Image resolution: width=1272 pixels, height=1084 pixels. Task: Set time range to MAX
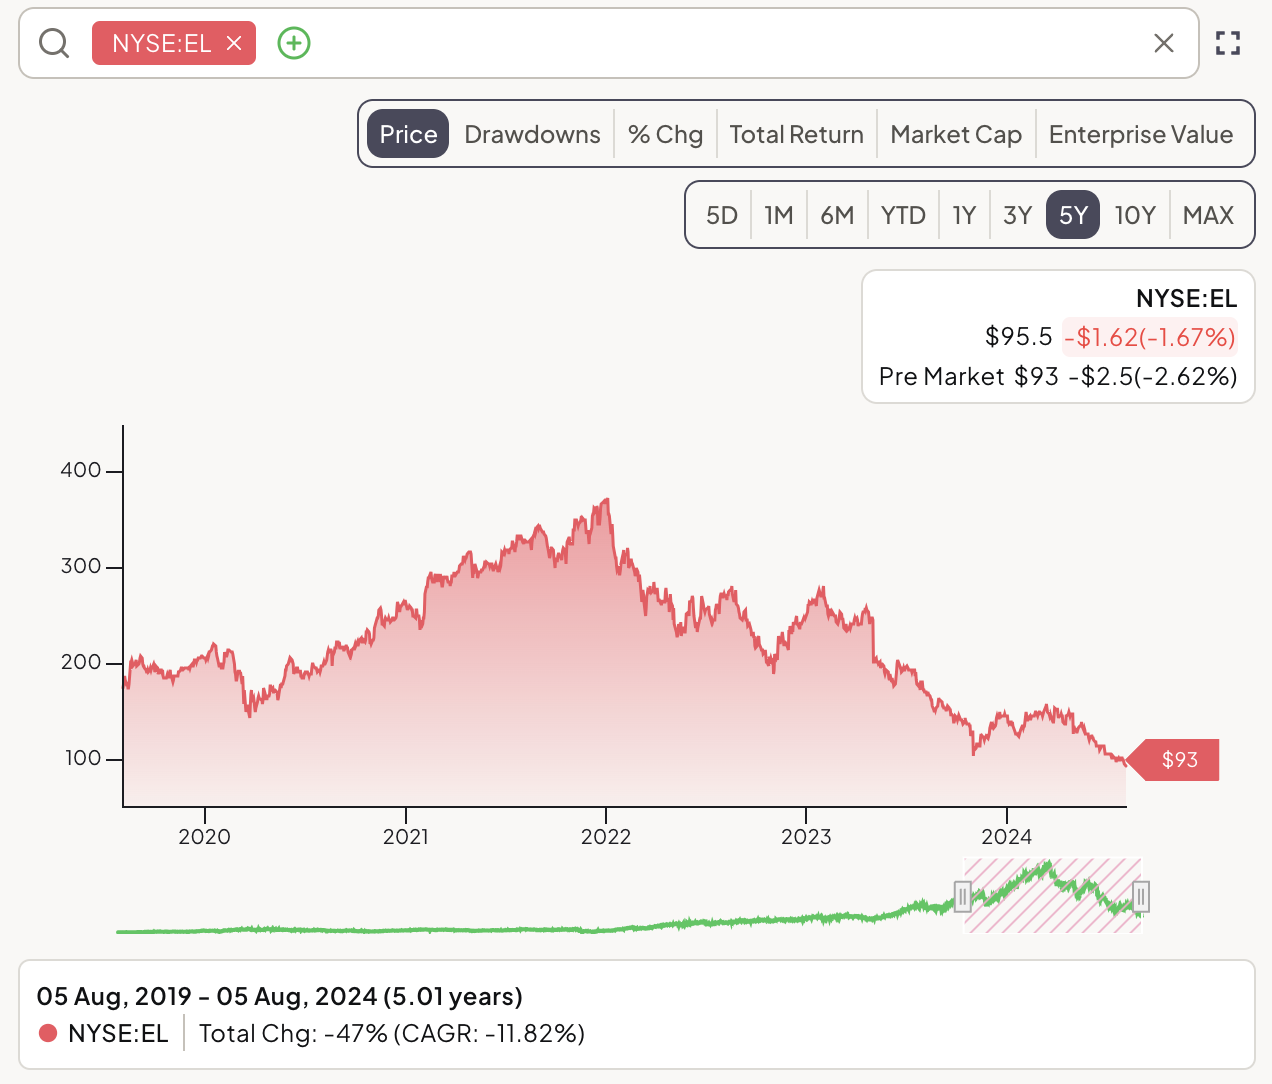point(1208,215)
